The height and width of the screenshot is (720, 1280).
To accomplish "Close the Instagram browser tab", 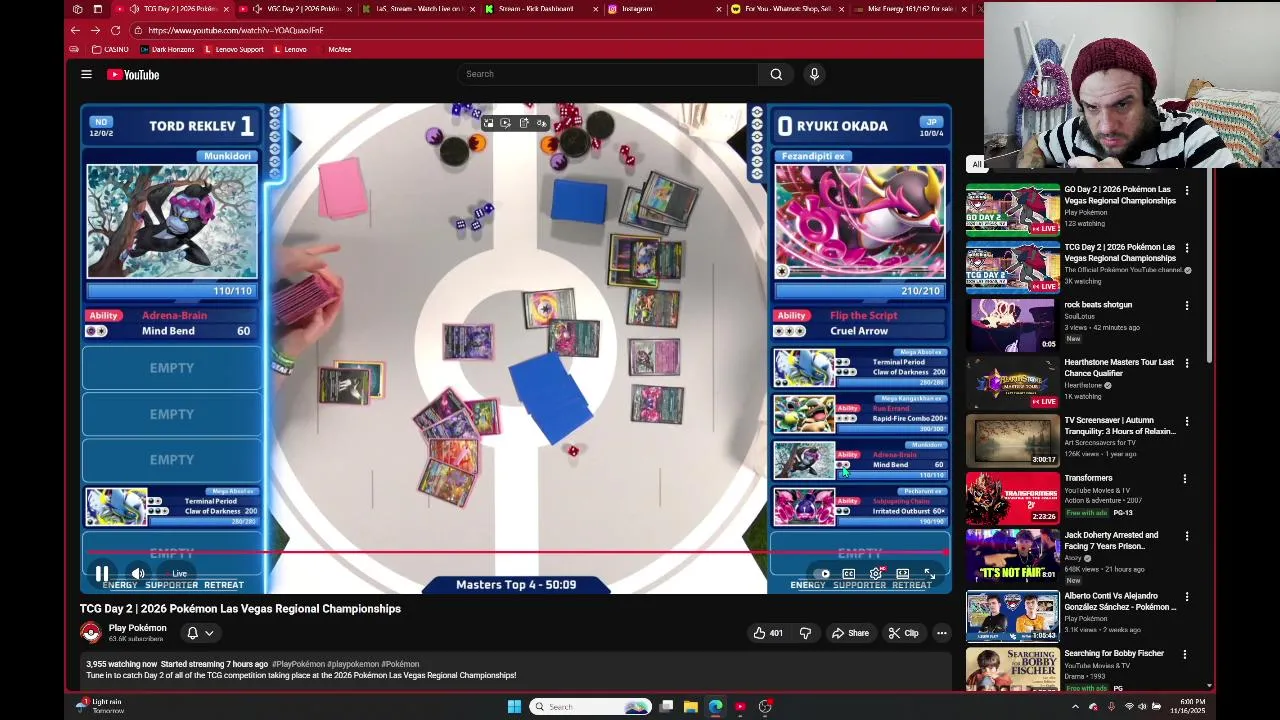I will tap(718, 9).
